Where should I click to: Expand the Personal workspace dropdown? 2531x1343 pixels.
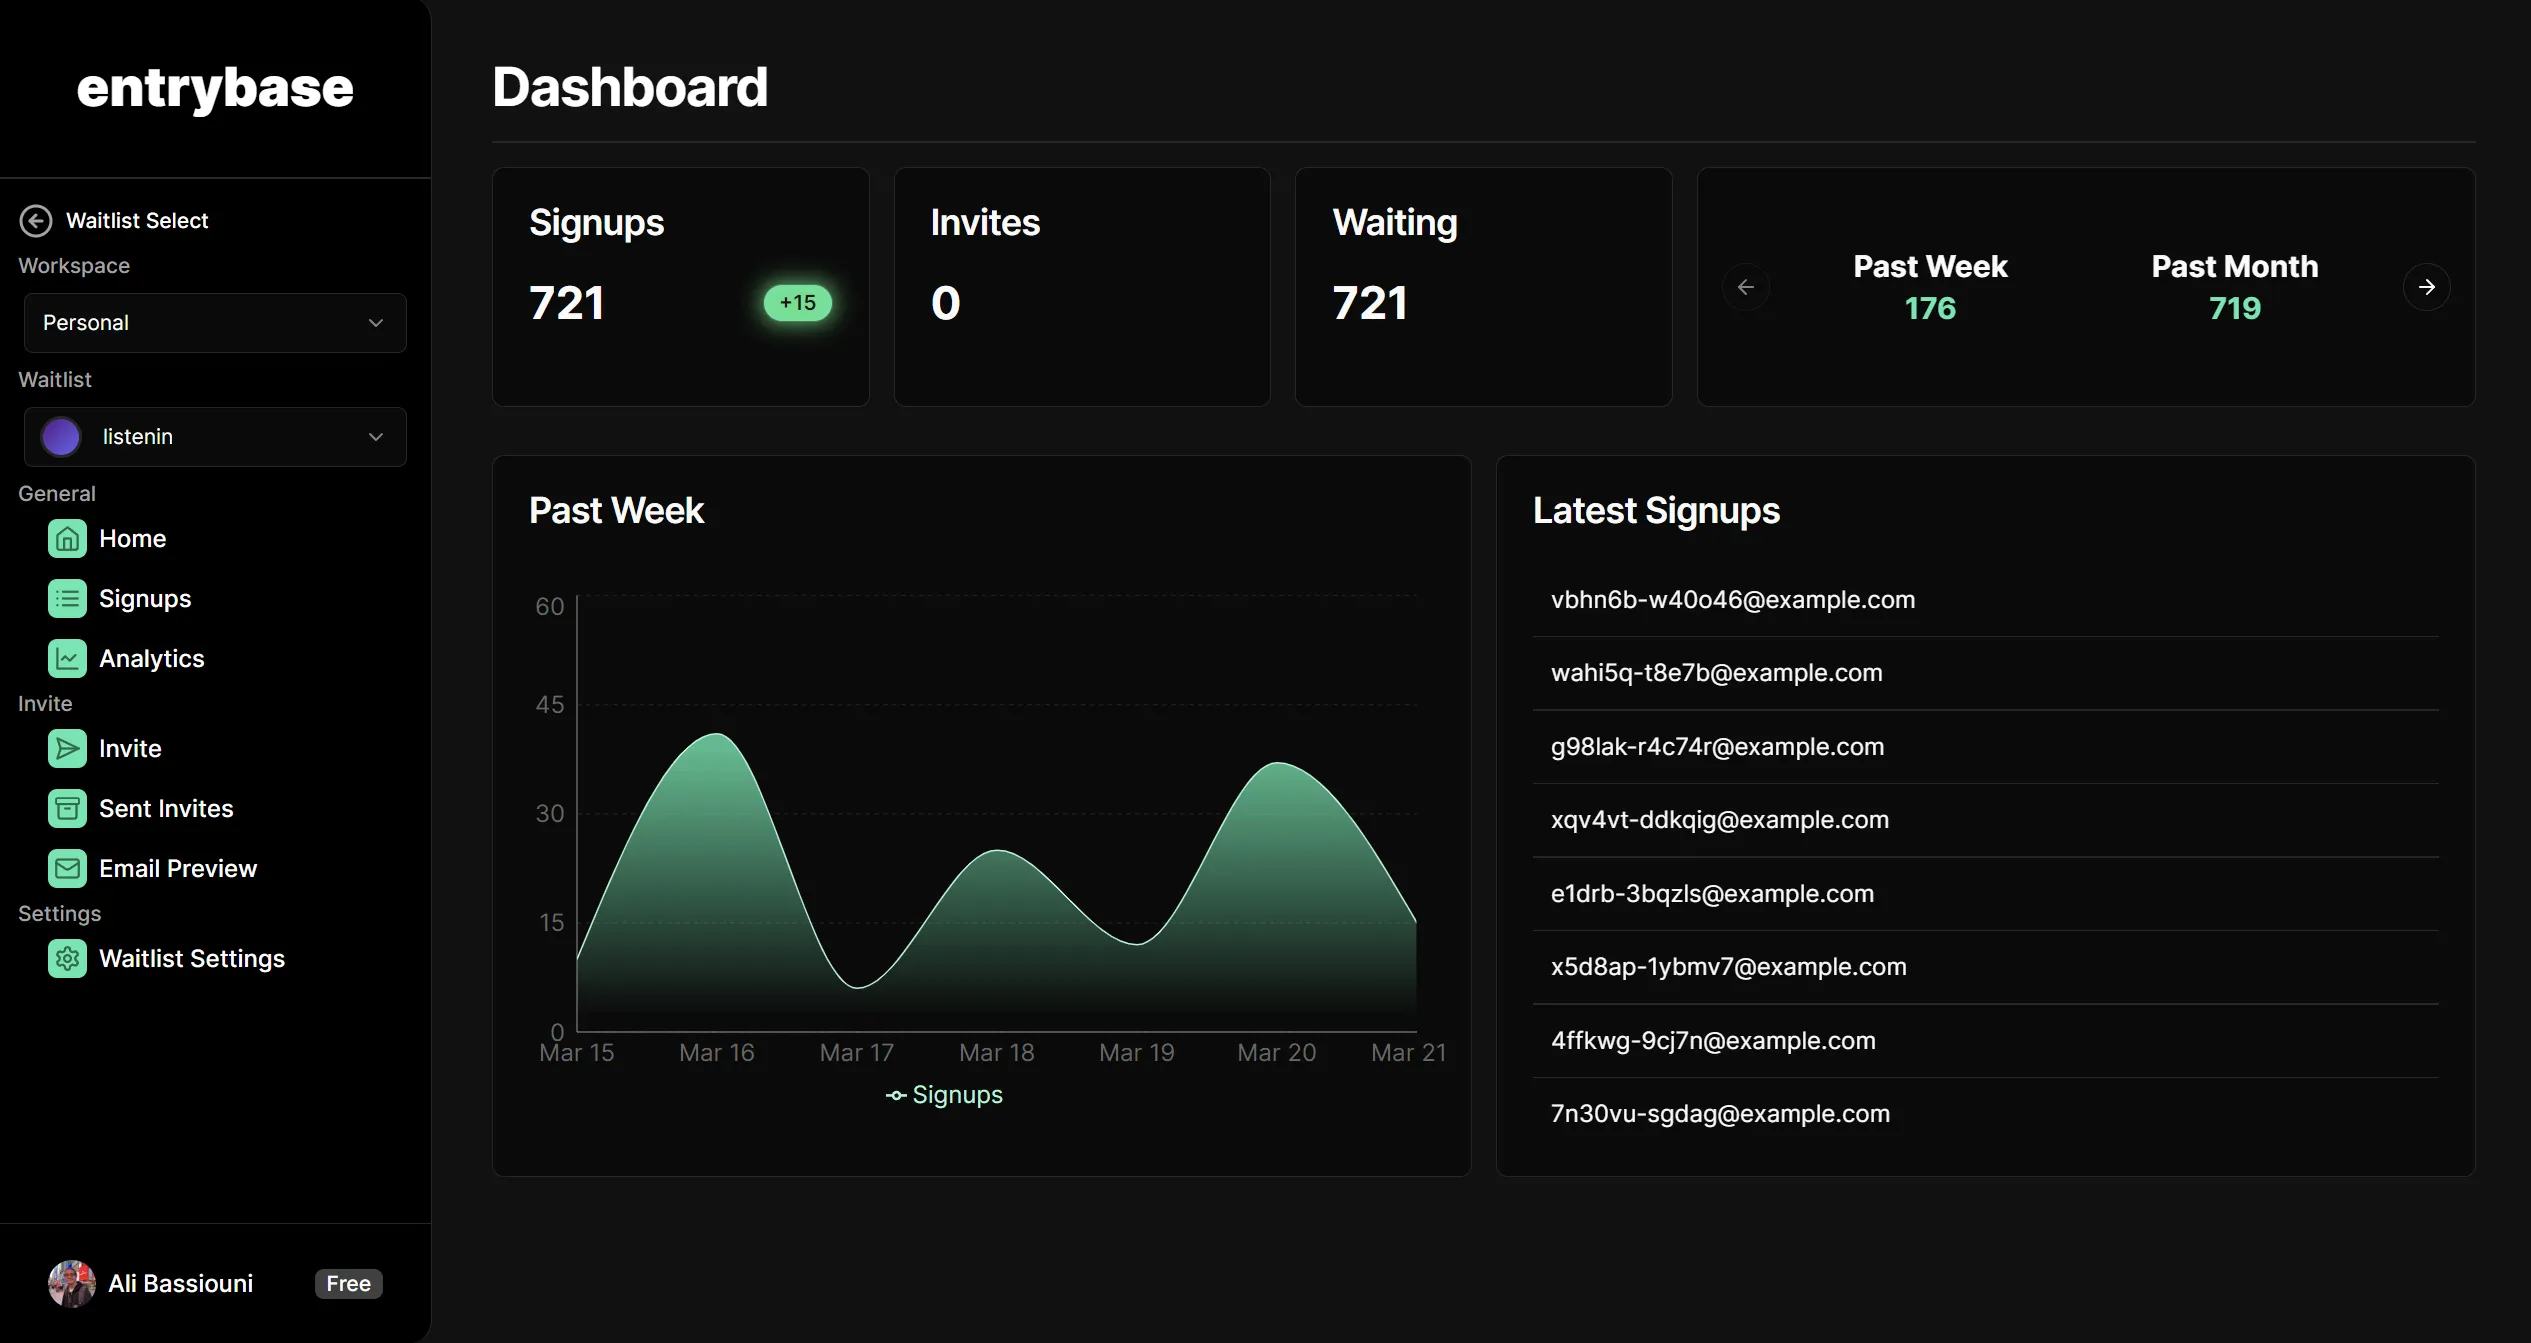(x=215, y=323)
